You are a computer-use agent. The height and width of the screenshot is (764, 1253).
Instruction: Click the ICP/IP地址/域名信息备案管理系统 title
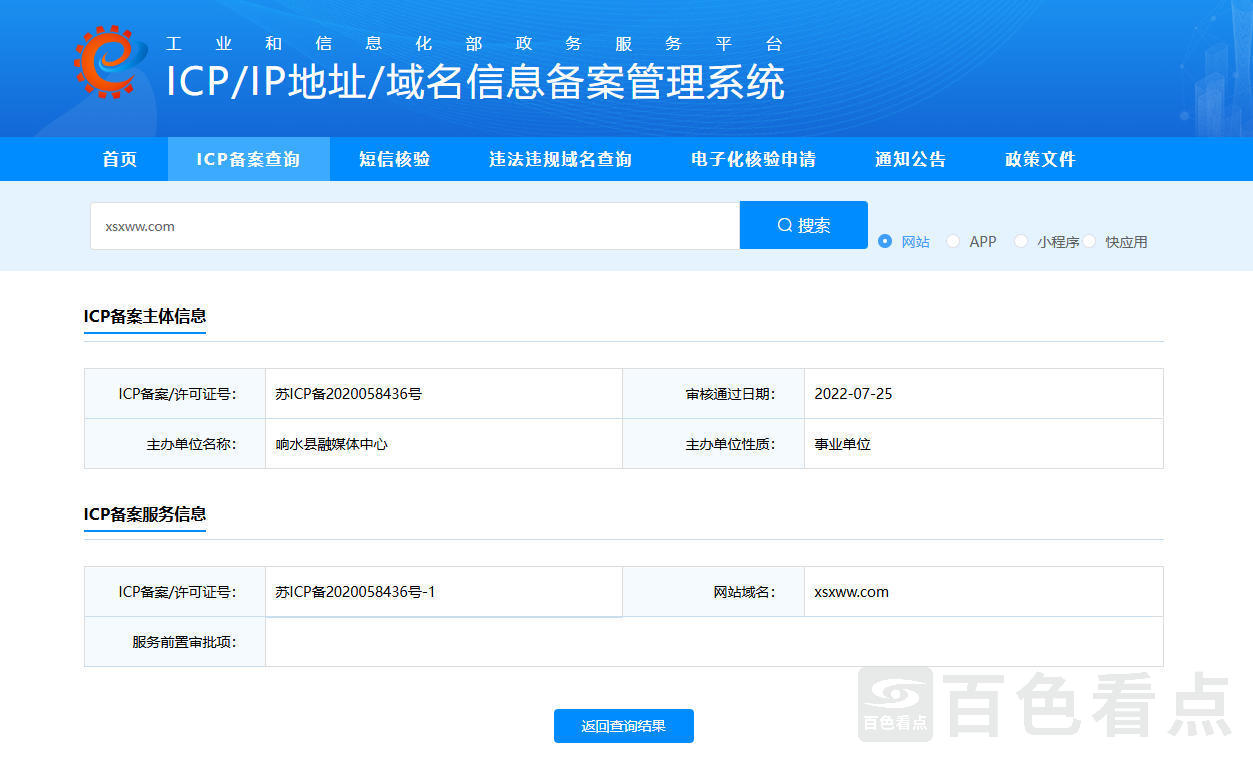[x=475, y=82]
